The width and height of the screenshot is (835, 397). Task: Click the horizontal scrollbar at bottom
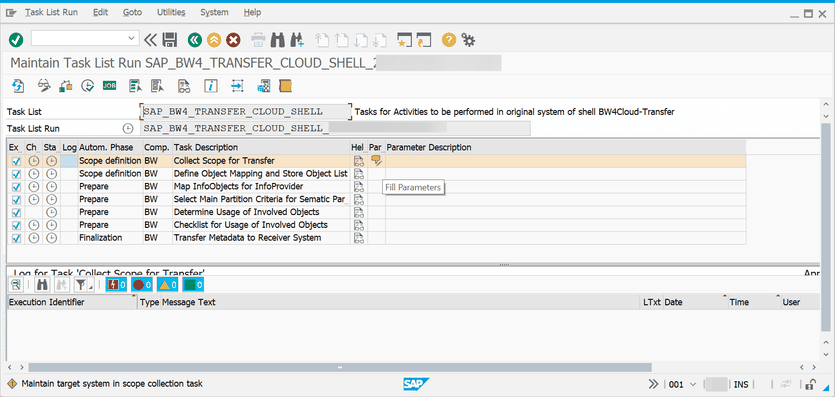pyautogui.click(x=340, y=367)
